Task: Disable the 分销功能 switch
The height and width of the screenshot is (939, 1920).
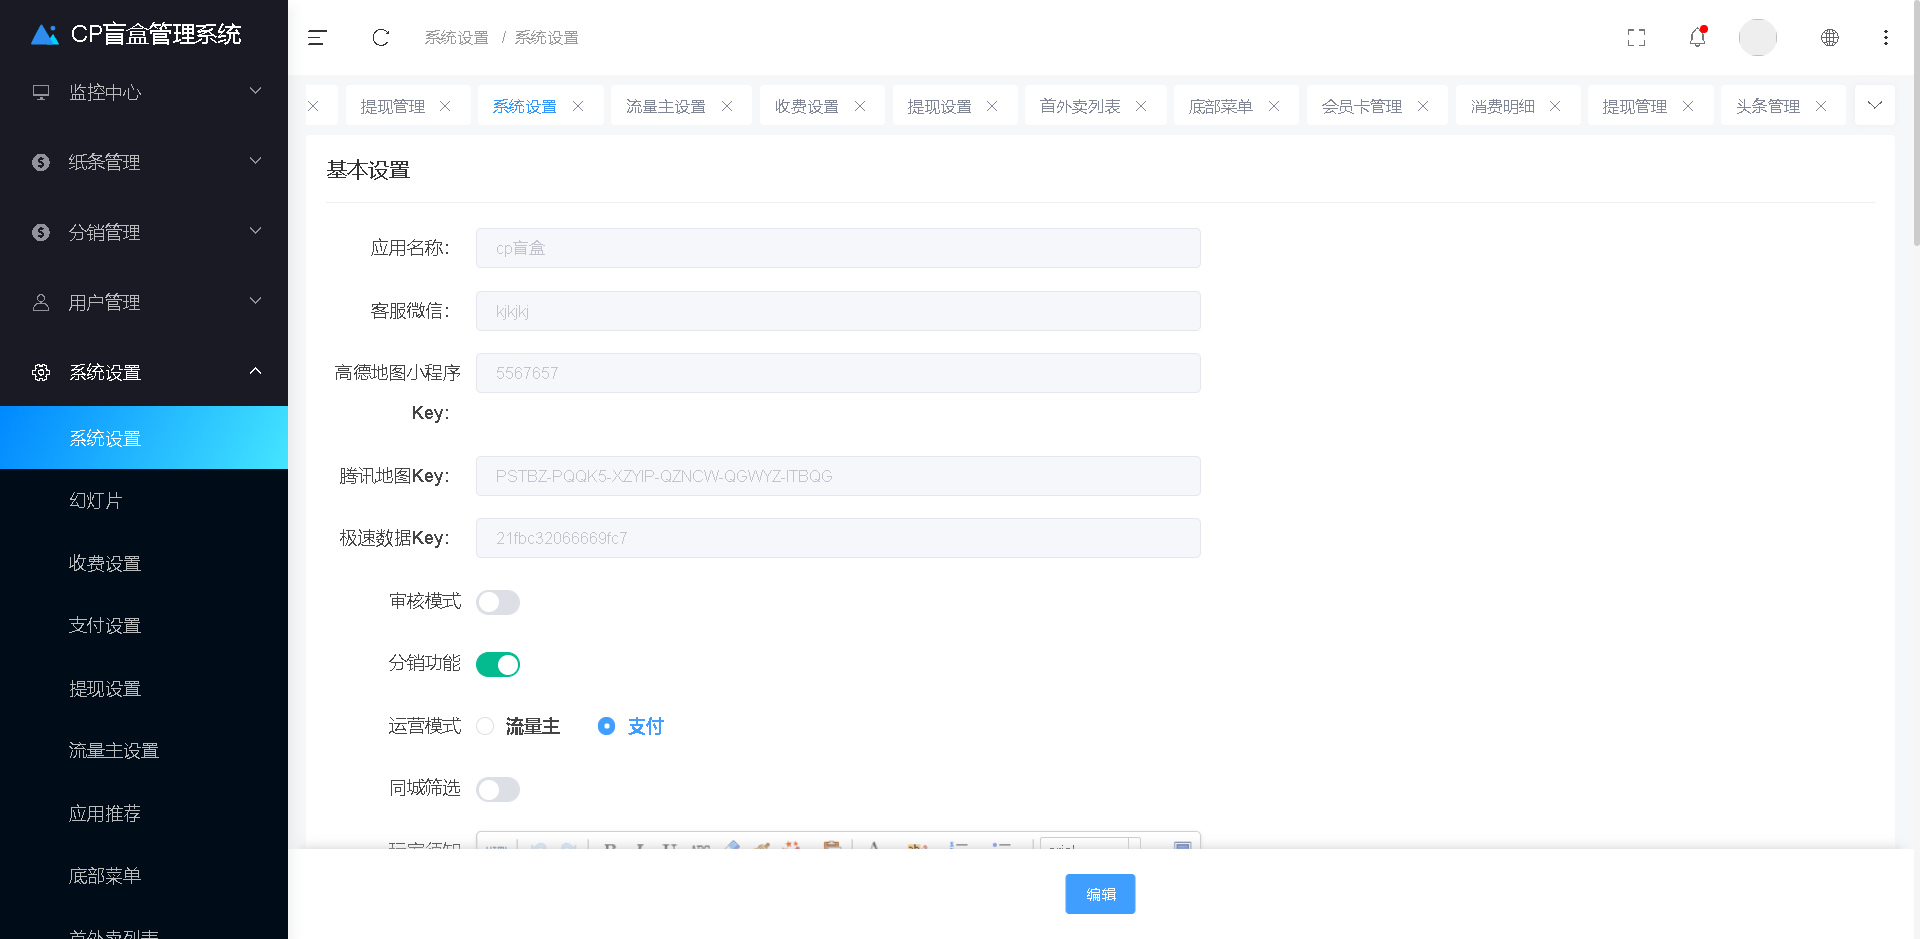Action: [498, 665]
